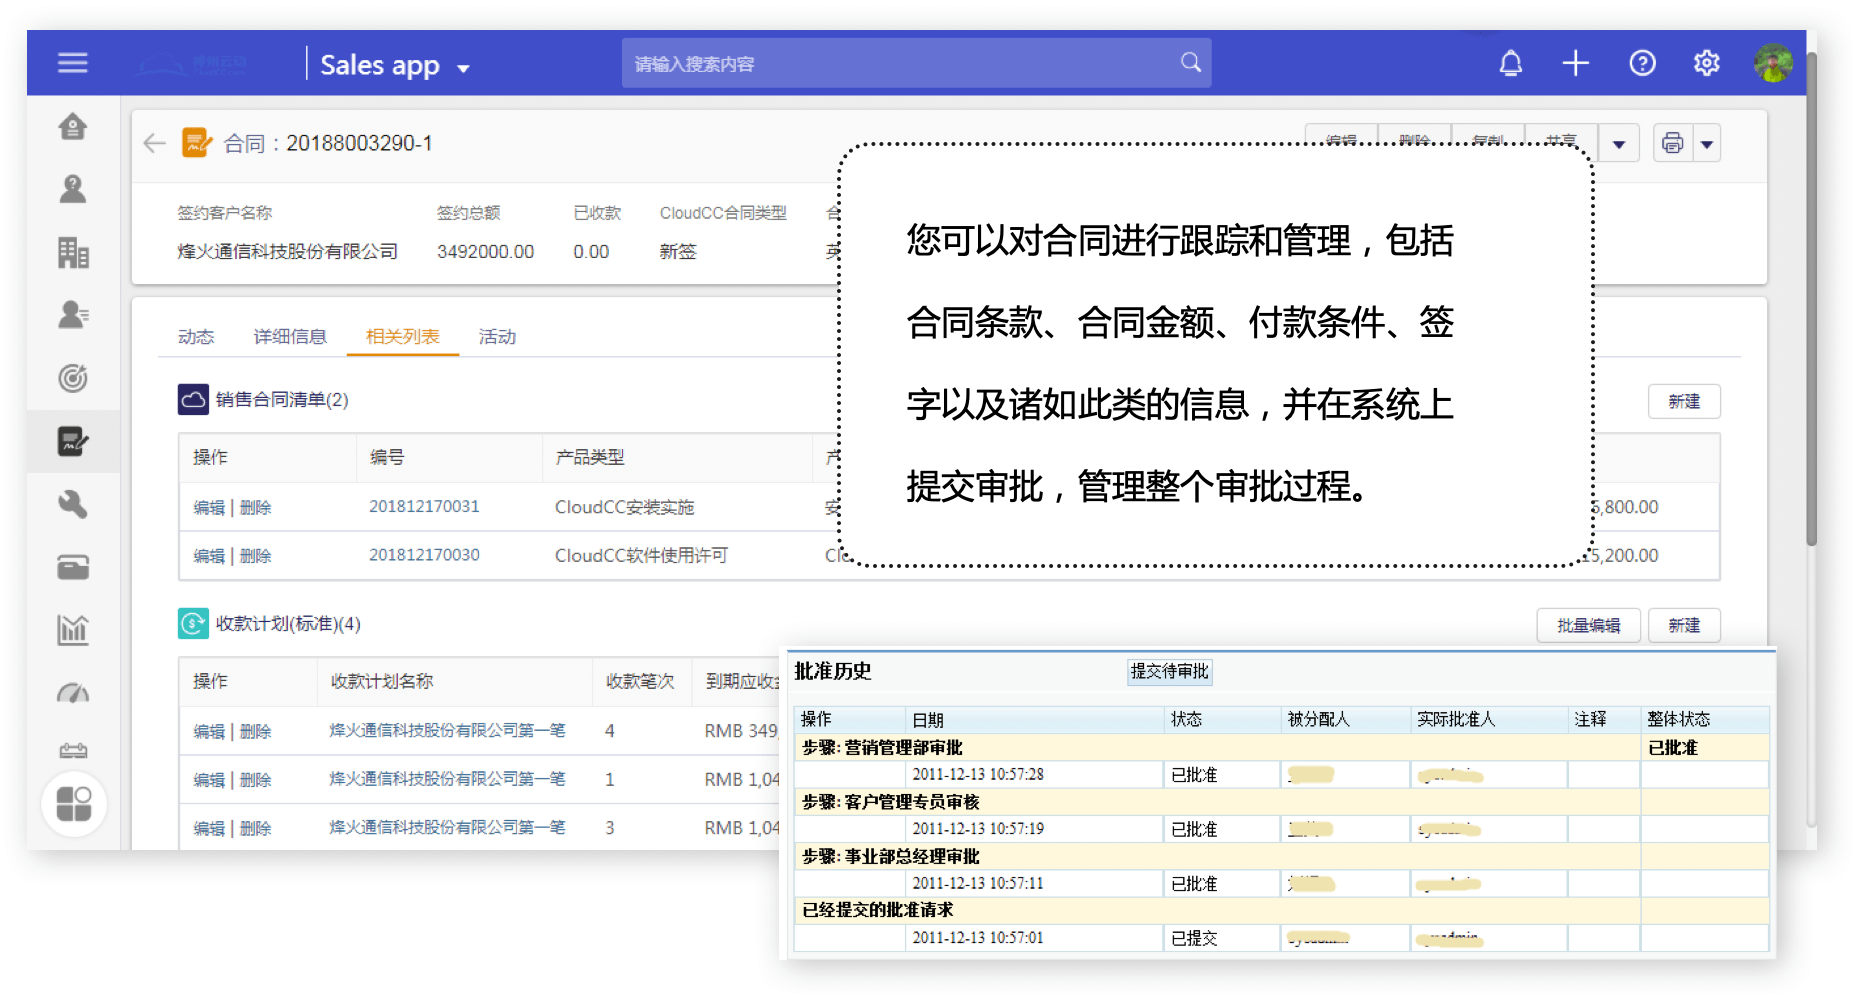Click the magnifier search icon
1858x998 pixels.
point(1190,62)
